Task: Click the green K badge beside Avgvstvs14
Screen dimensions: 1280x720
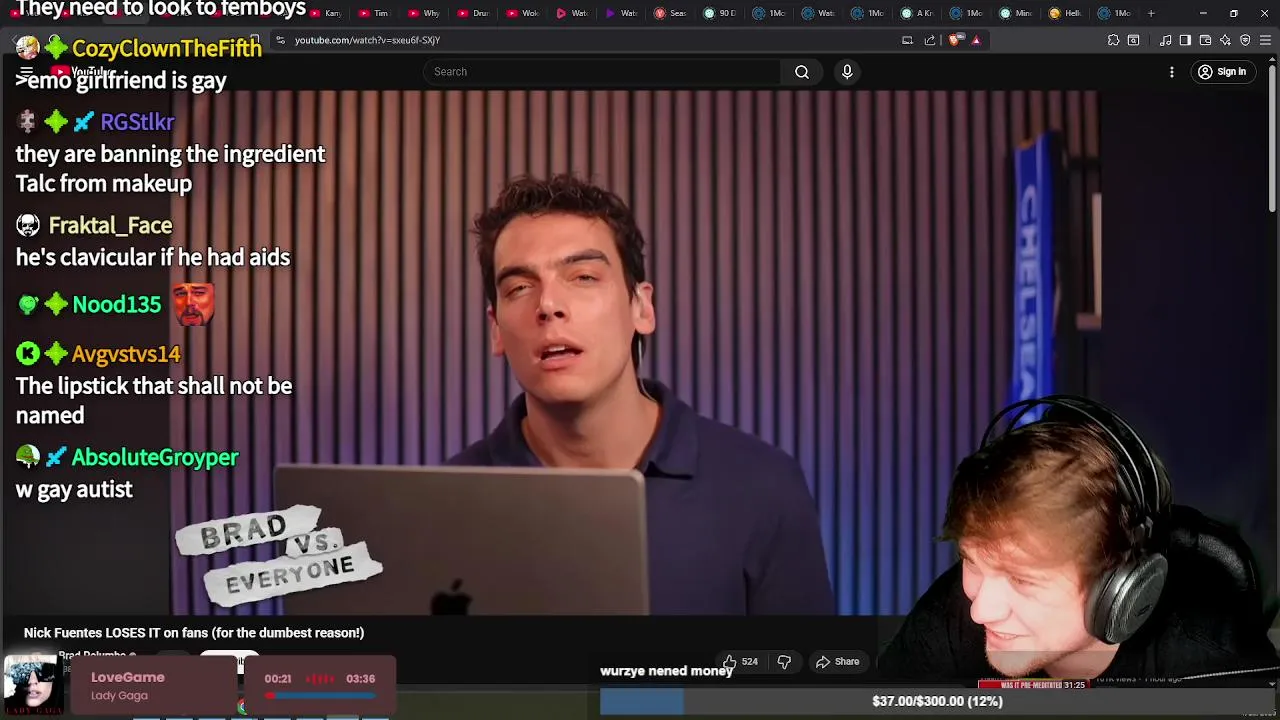Action: pyautogui.click(x=28, y=353)
